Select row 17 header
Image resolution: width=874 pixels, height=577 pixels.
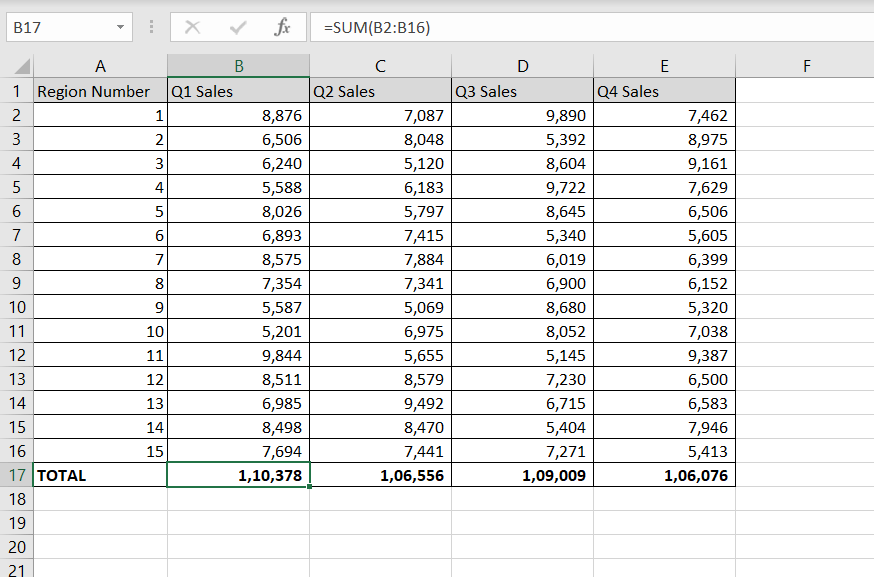point(15,475)
